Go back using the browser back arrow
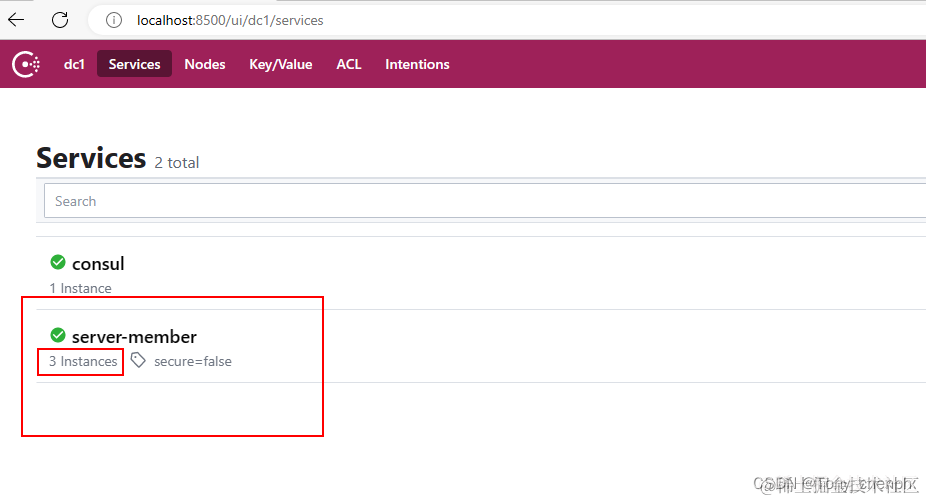 [16, 20]
